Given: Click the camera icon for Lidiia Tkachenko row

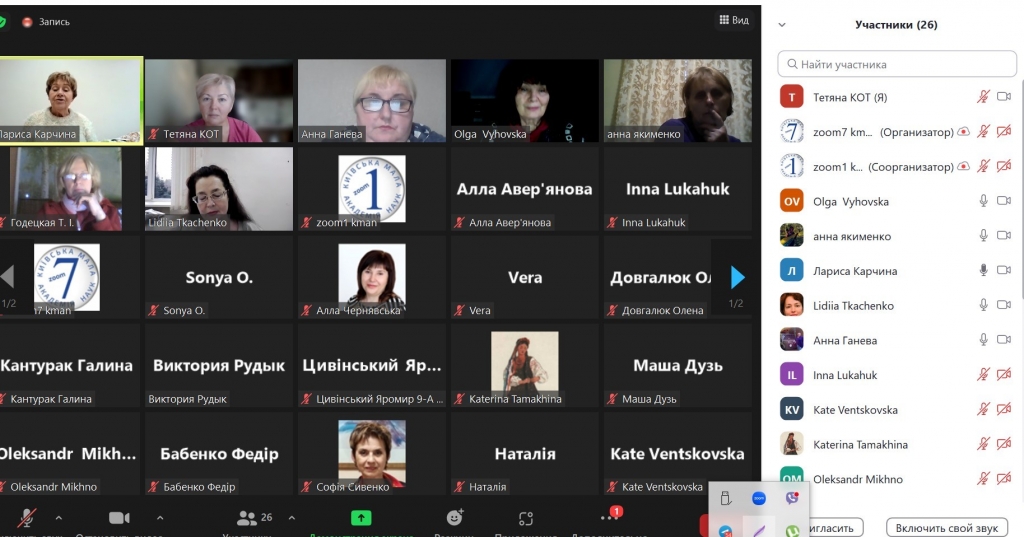Looking at the screenshot, I should point(1004,304).
